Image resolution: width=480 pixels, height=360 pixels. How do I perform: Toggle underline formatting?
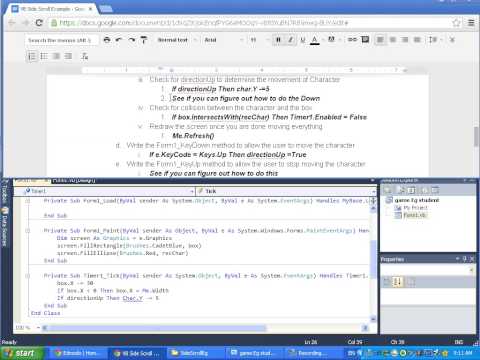303,40
